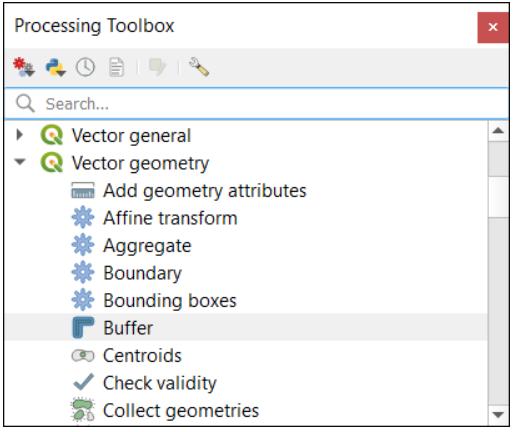Click the Centroids algorithm icon
The height and width of the screenshot is (432, 513).
83,355
